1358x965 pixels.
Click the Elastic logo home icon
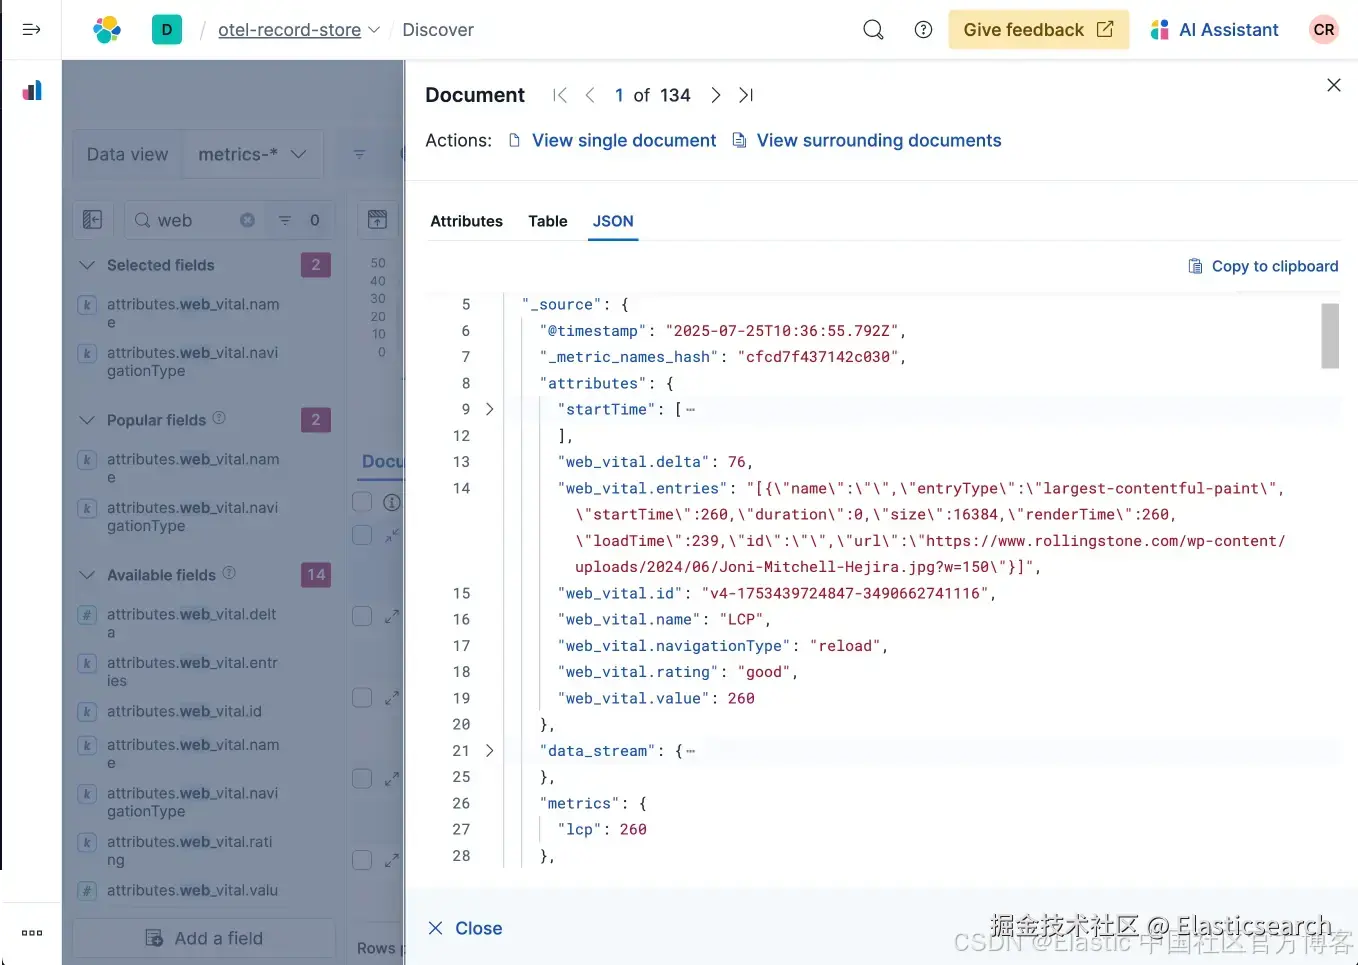point(107,30)
